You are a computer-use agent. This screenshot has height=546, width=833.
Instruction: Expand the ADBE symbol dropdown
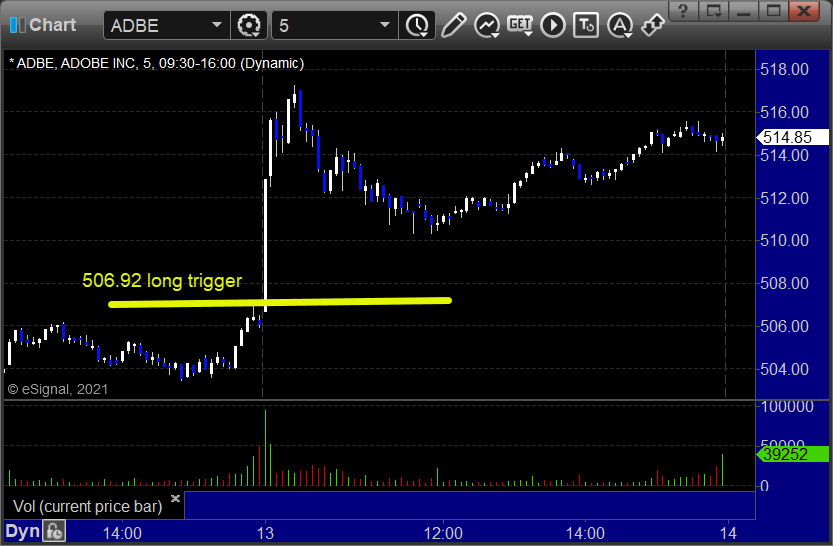(x=217, y=25)
